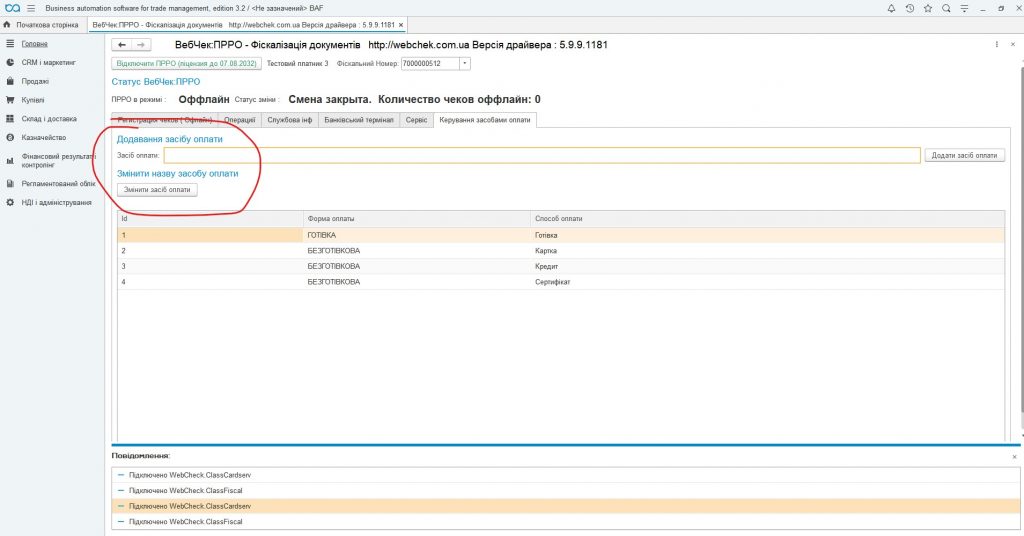Click the Регламентований облік document icon
The height and width of the screenshot is (536, 1024).
(x=10, y=184)
